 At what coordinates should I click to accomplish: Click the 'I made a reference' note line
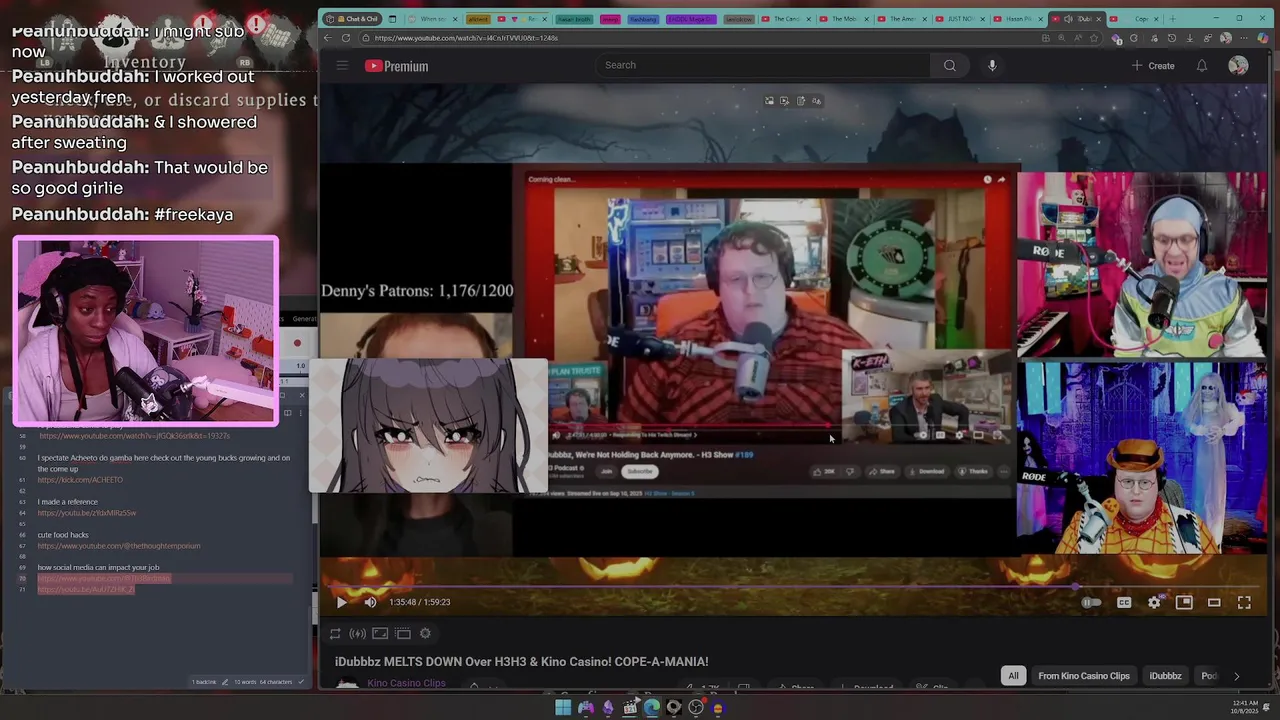tap(68, 502)
